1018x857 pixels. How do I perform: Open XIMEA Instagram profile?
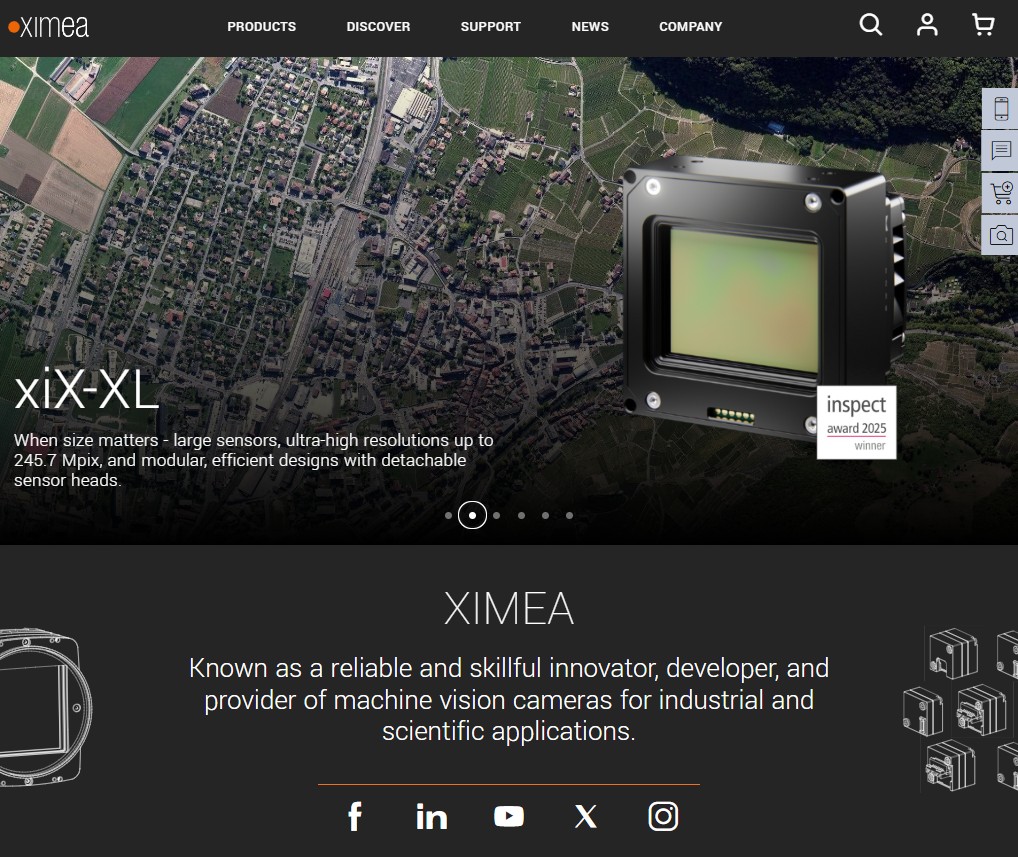(x=663, y=816)
